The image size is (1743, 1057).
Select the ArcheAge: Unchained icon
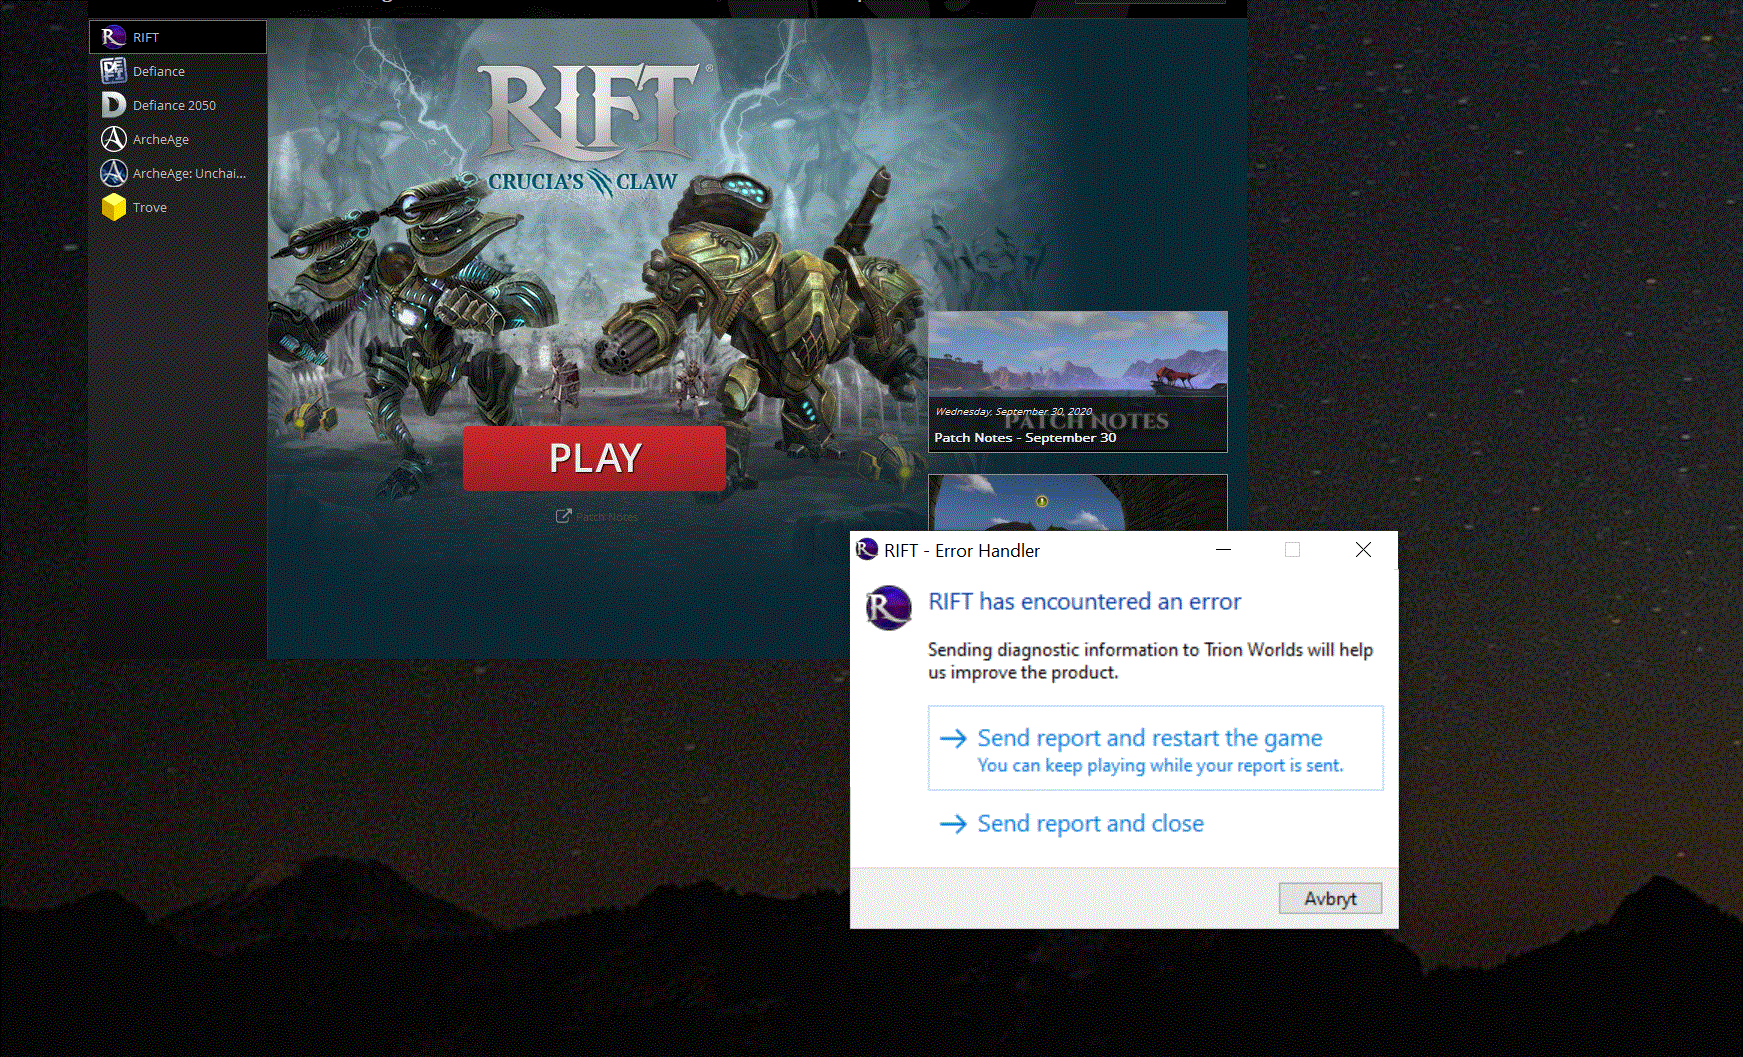(x=114, y=173)
